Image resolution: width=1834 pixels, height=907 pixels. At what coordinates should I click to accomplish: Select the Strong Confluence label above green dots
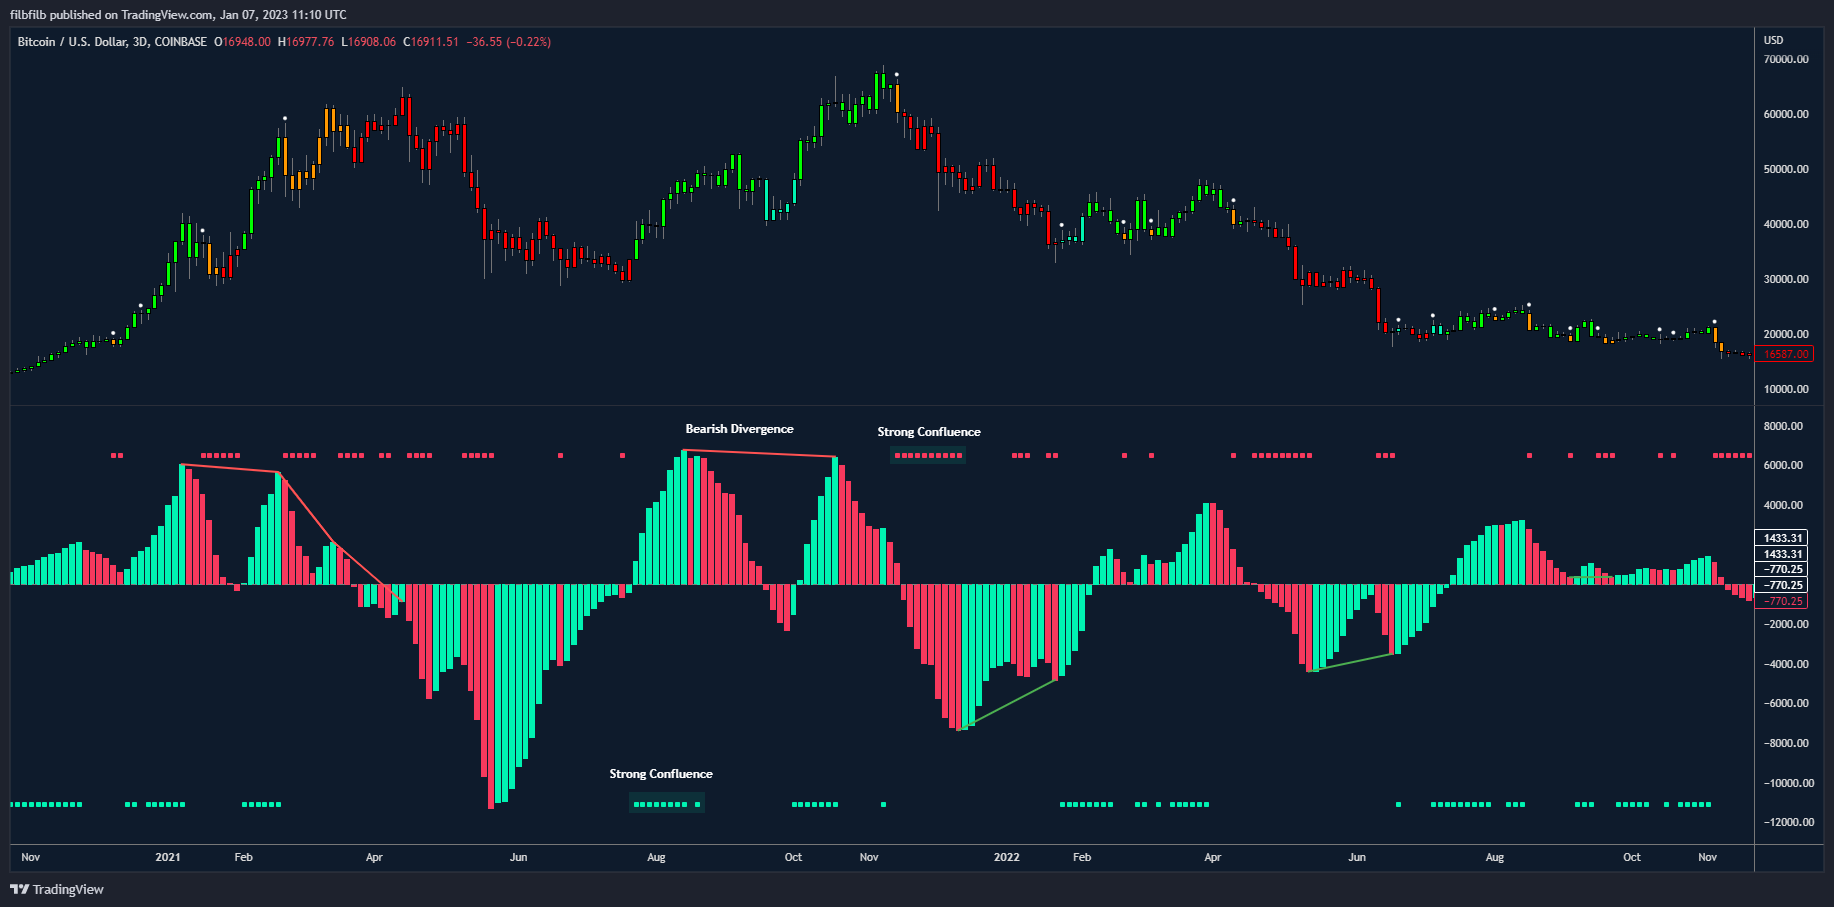[x=661, y=774]
